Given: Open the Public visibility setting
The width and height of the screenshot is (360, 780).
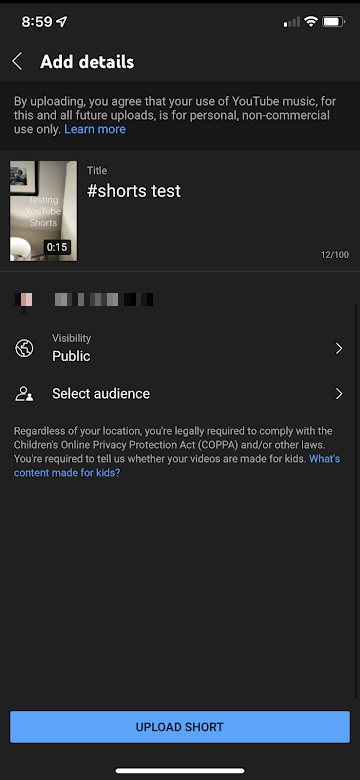Looking at the screenshot, I should point(180,348).
